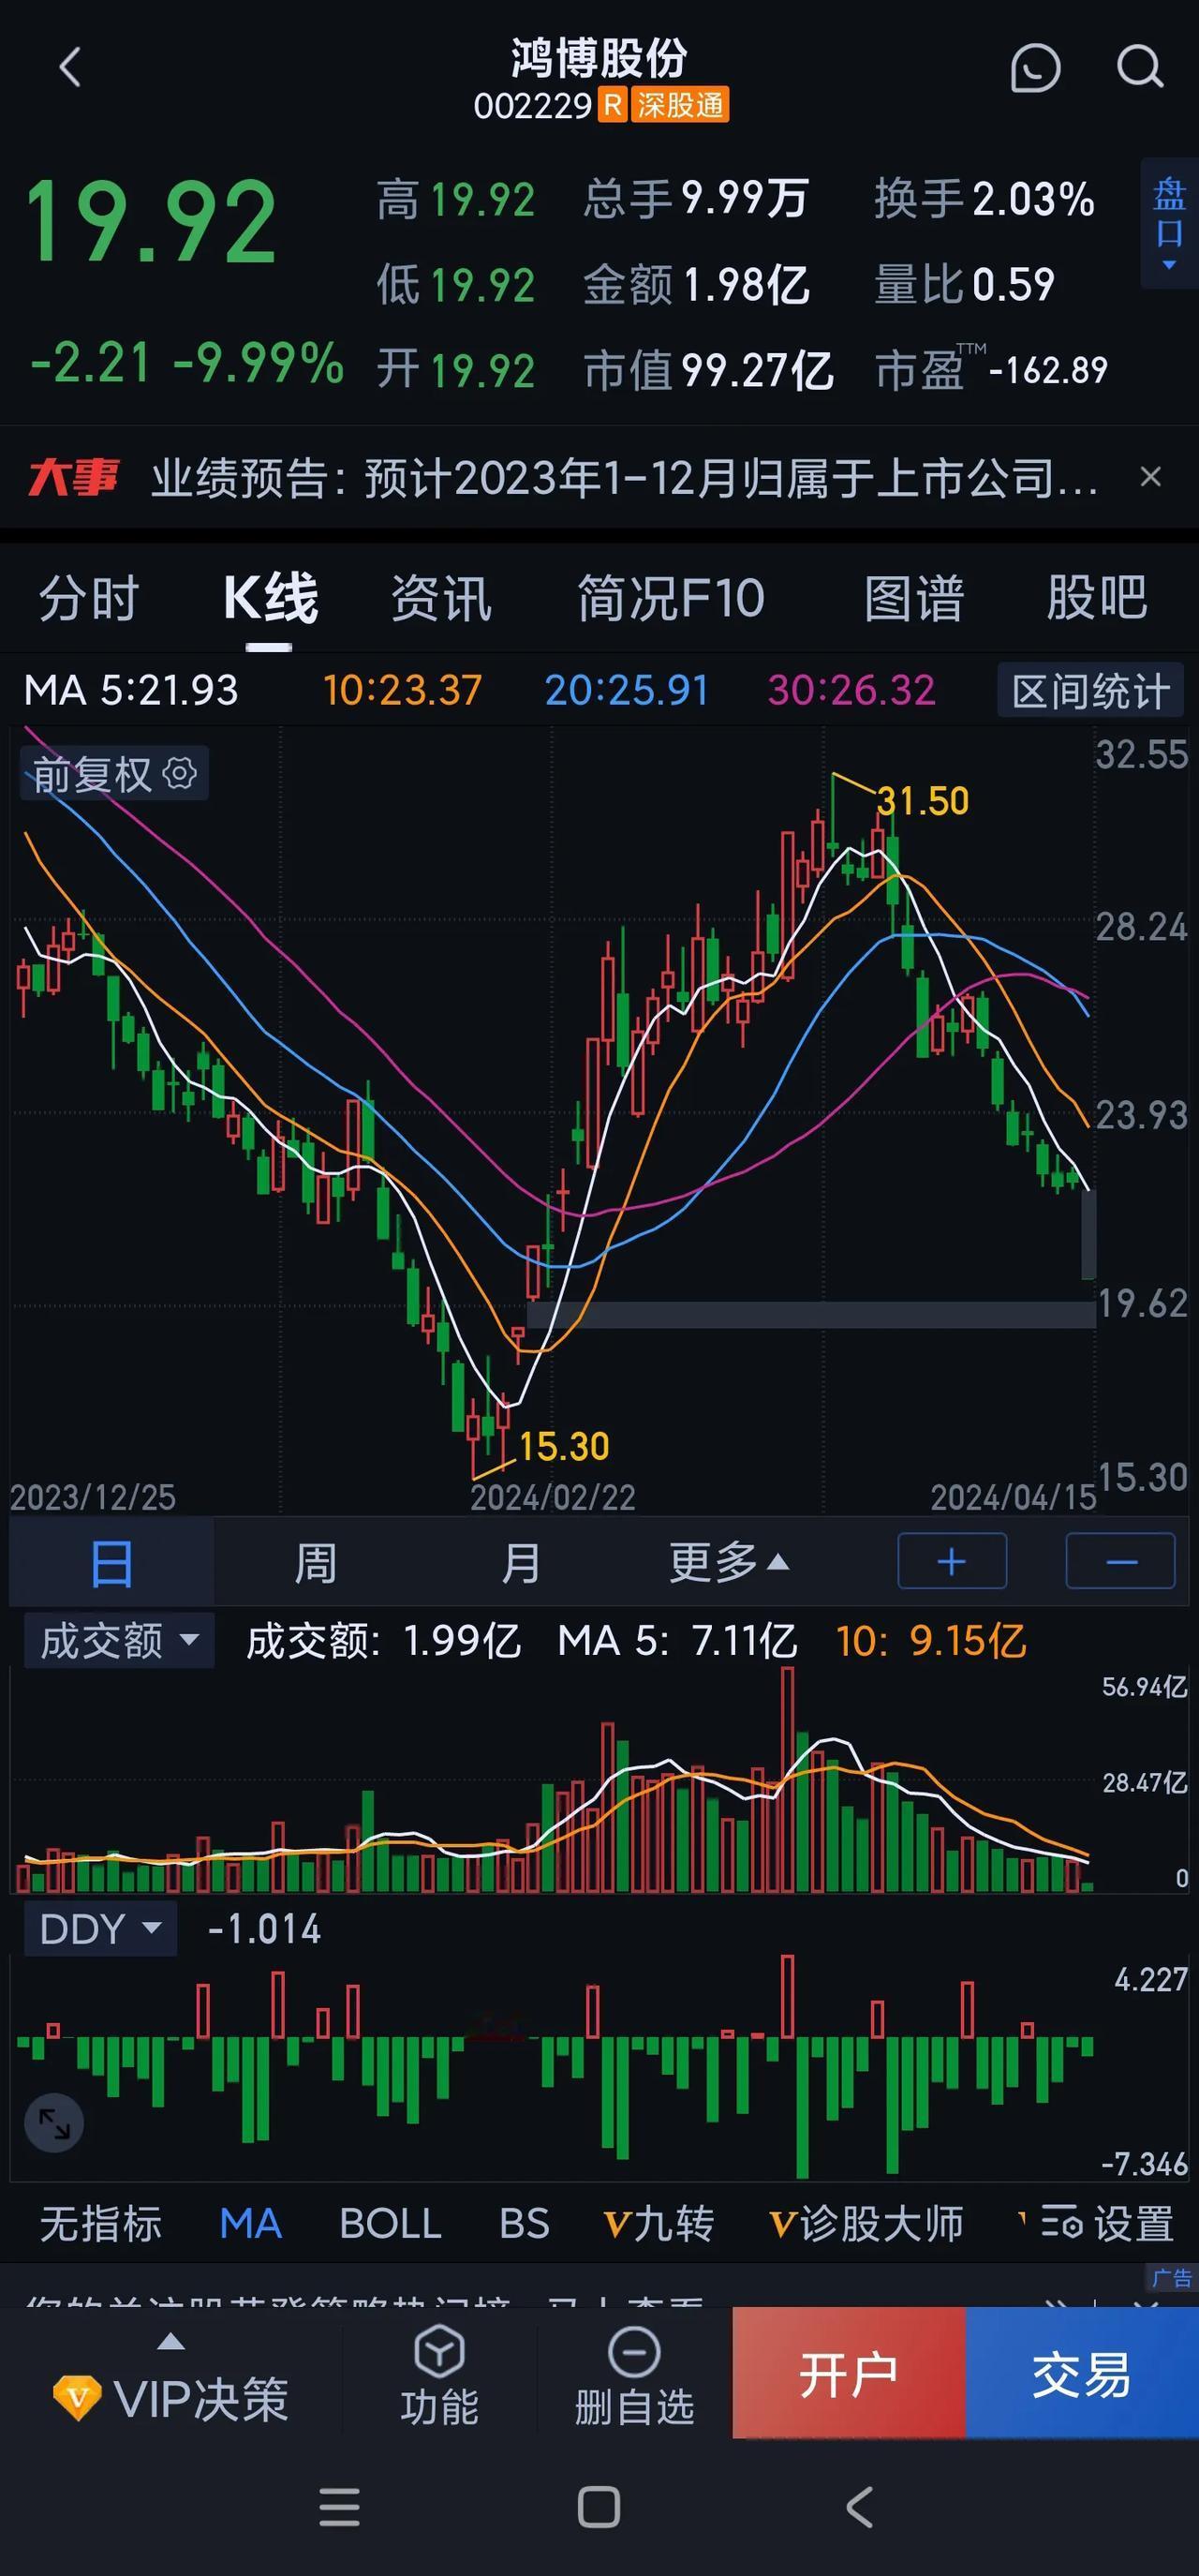The image size is (1199, 2576).
Task: Expand chart to fullscreen with arrows icon
Action: click(x=54, y=2122)
